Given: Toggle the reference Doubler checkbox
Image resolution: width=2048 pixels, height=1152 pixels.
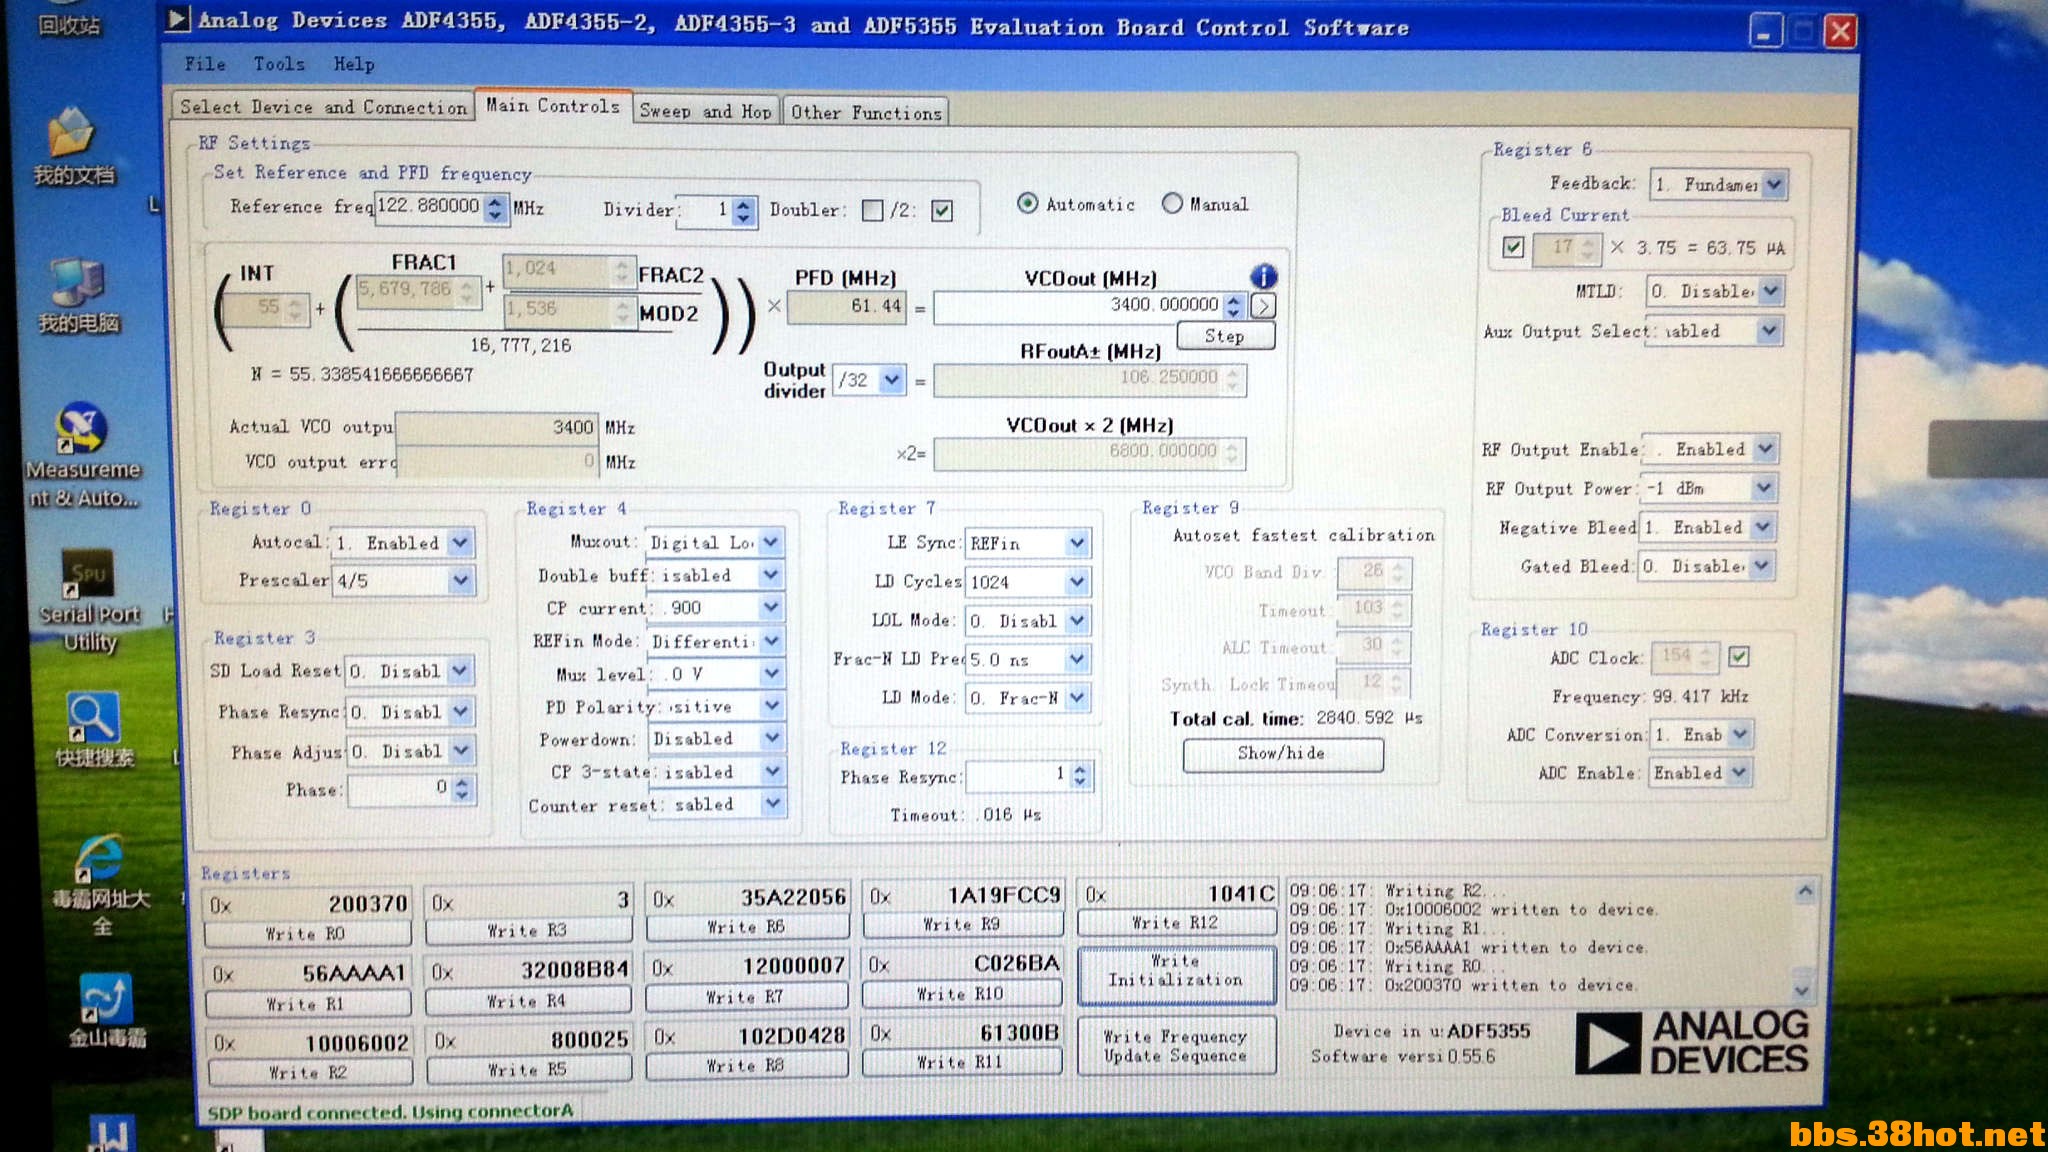Looking at the screenshot, I should click(872, 210).
